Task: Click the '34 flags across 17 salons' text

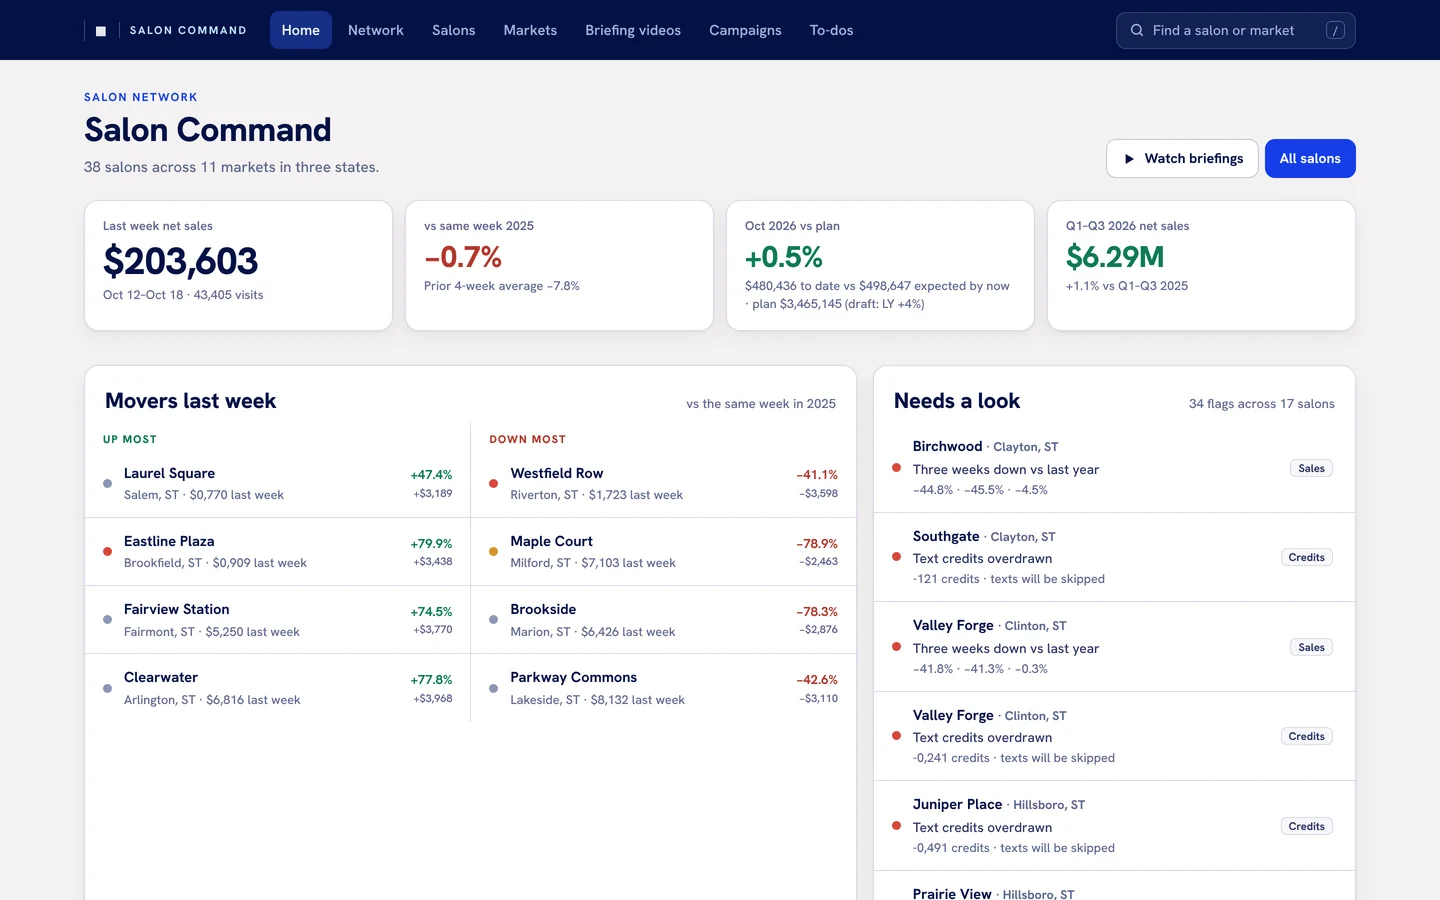Action: click(1261, 404)
